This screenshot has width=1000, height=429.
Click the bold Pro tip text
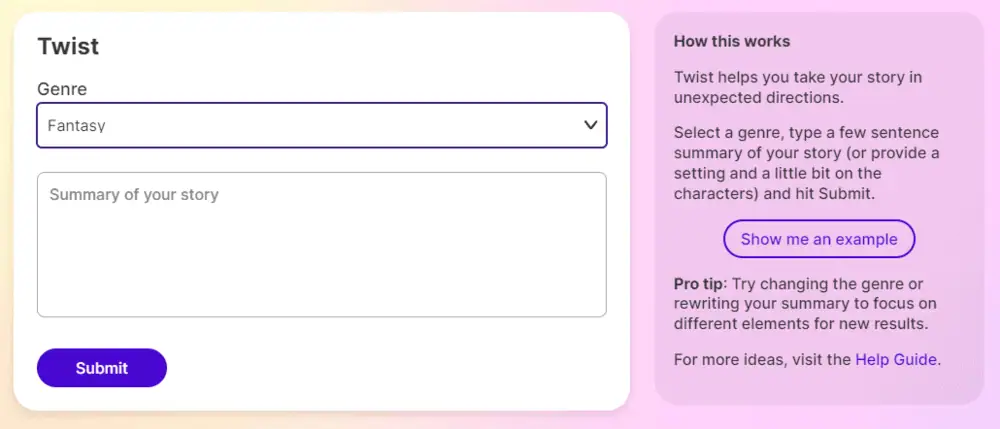tap(698, 284)
